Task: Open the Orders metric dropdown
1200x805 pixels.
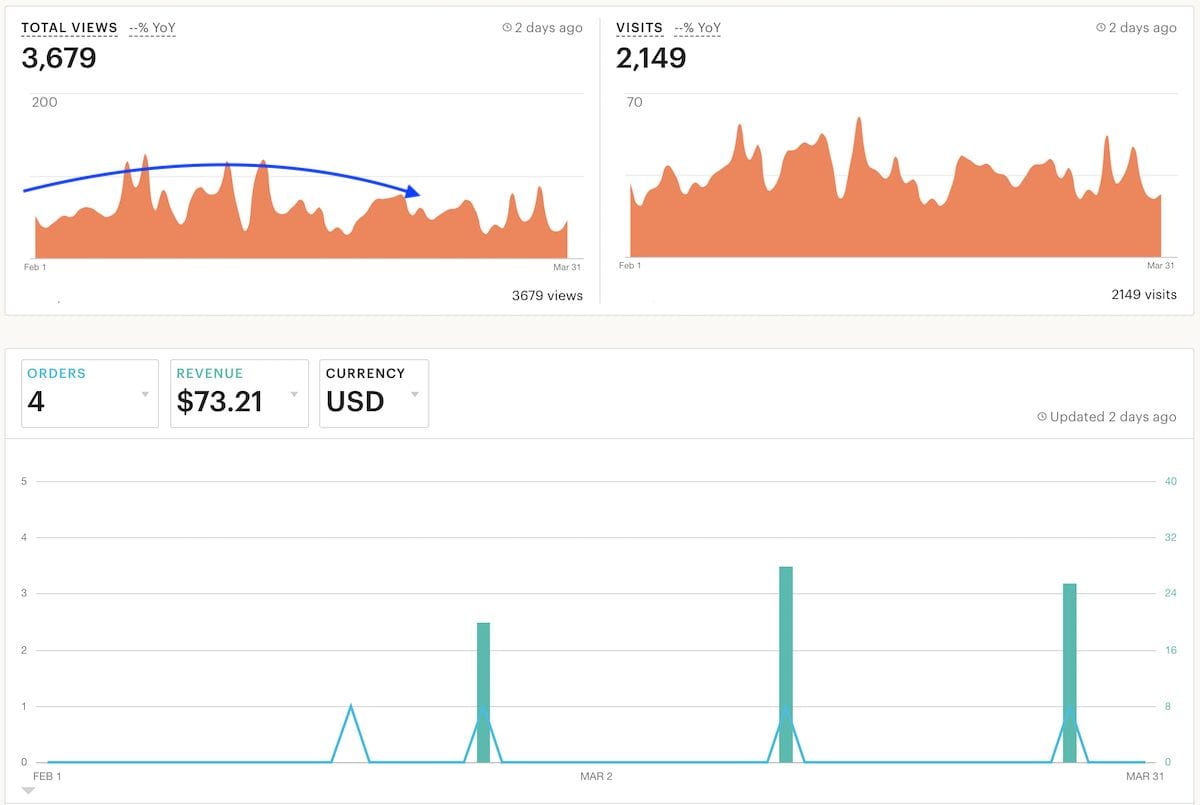Action: 90,394
